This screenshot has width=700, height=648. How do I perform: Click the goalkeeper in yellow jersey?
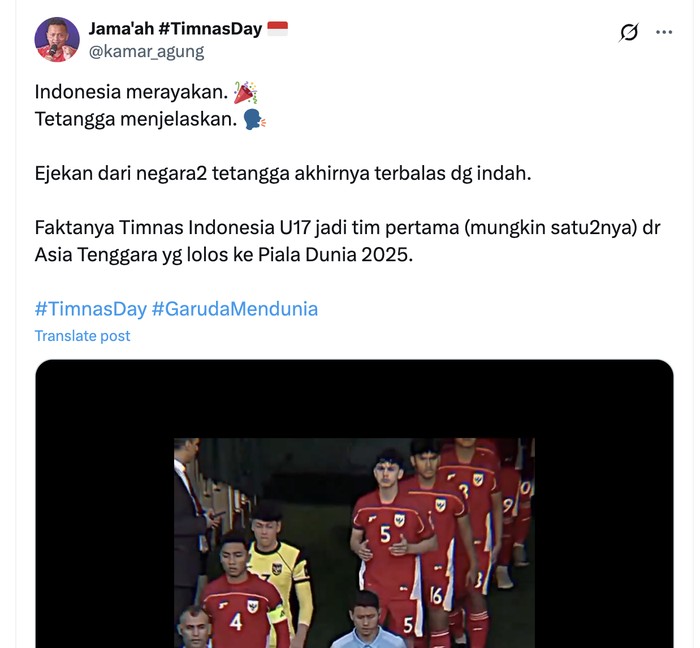(x=277, y=562)
